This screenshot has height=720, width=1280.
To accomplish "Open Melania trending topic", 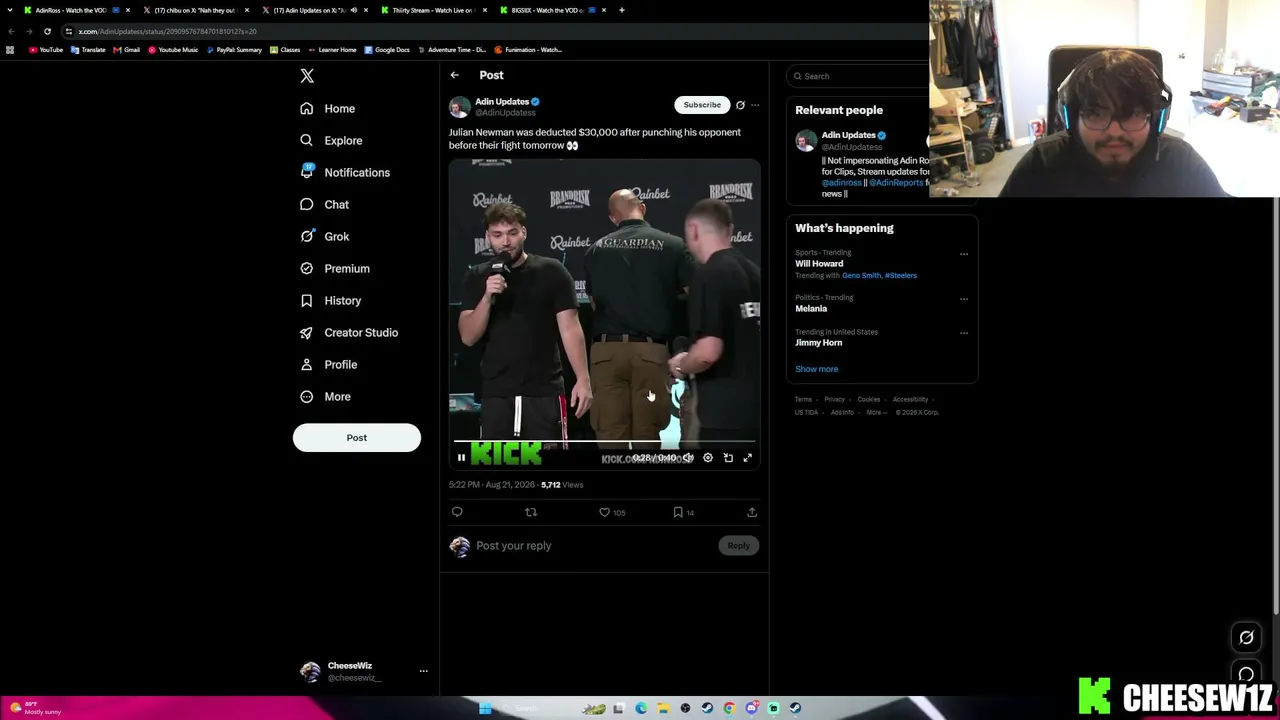I will [811, 309].
